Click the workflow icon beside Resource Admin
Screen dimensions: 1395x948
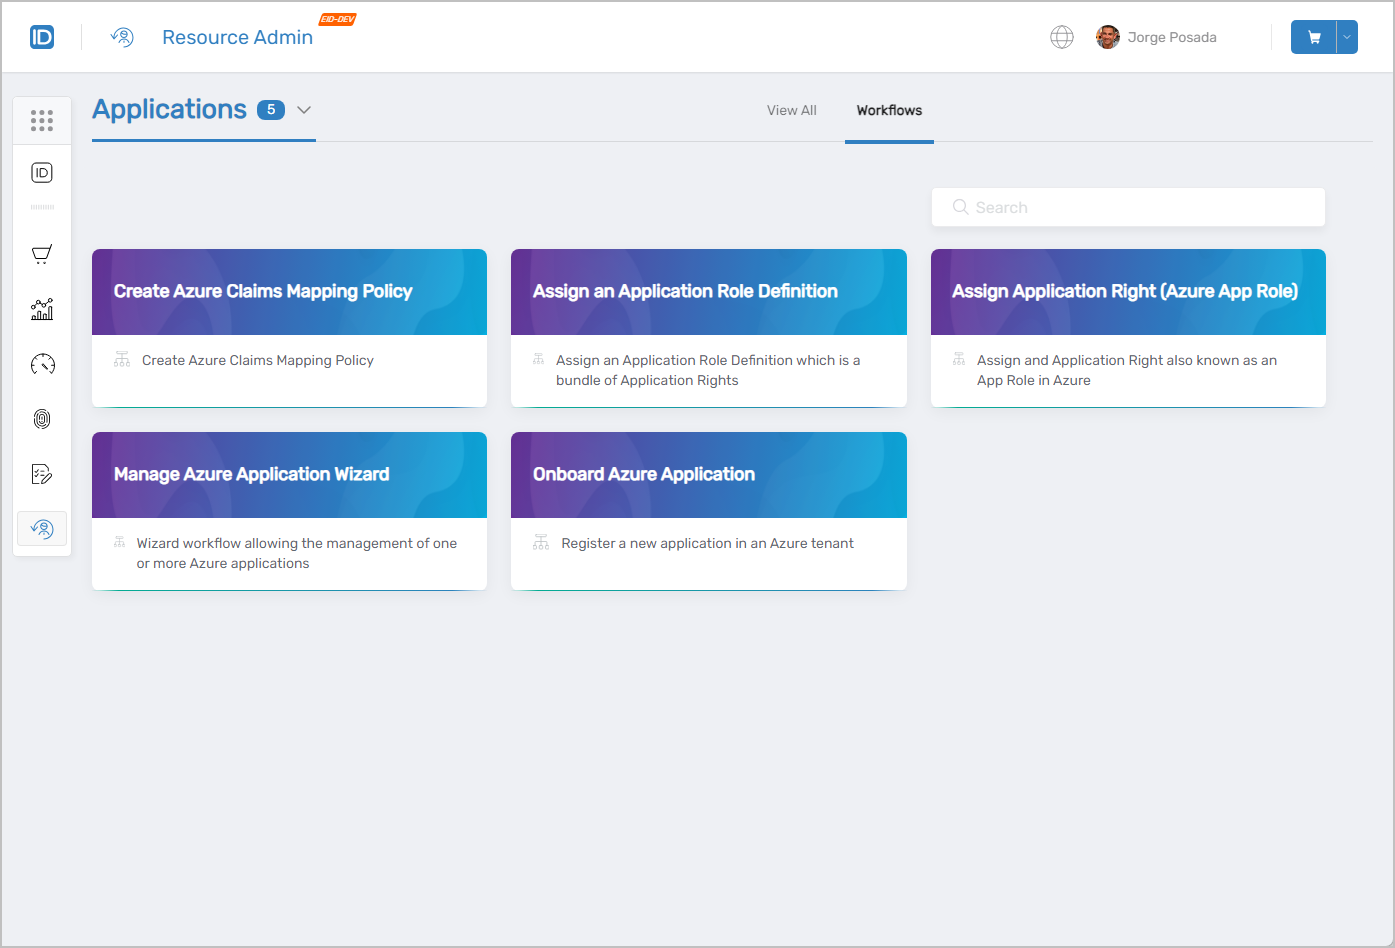(x=121, y=36)
